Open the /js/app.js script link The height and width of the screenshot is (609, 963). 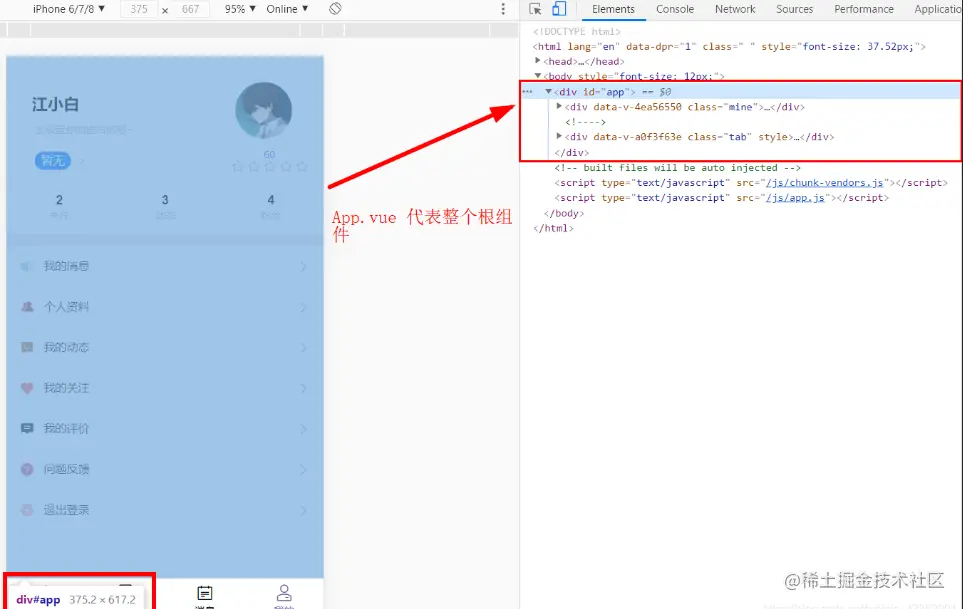795,198
